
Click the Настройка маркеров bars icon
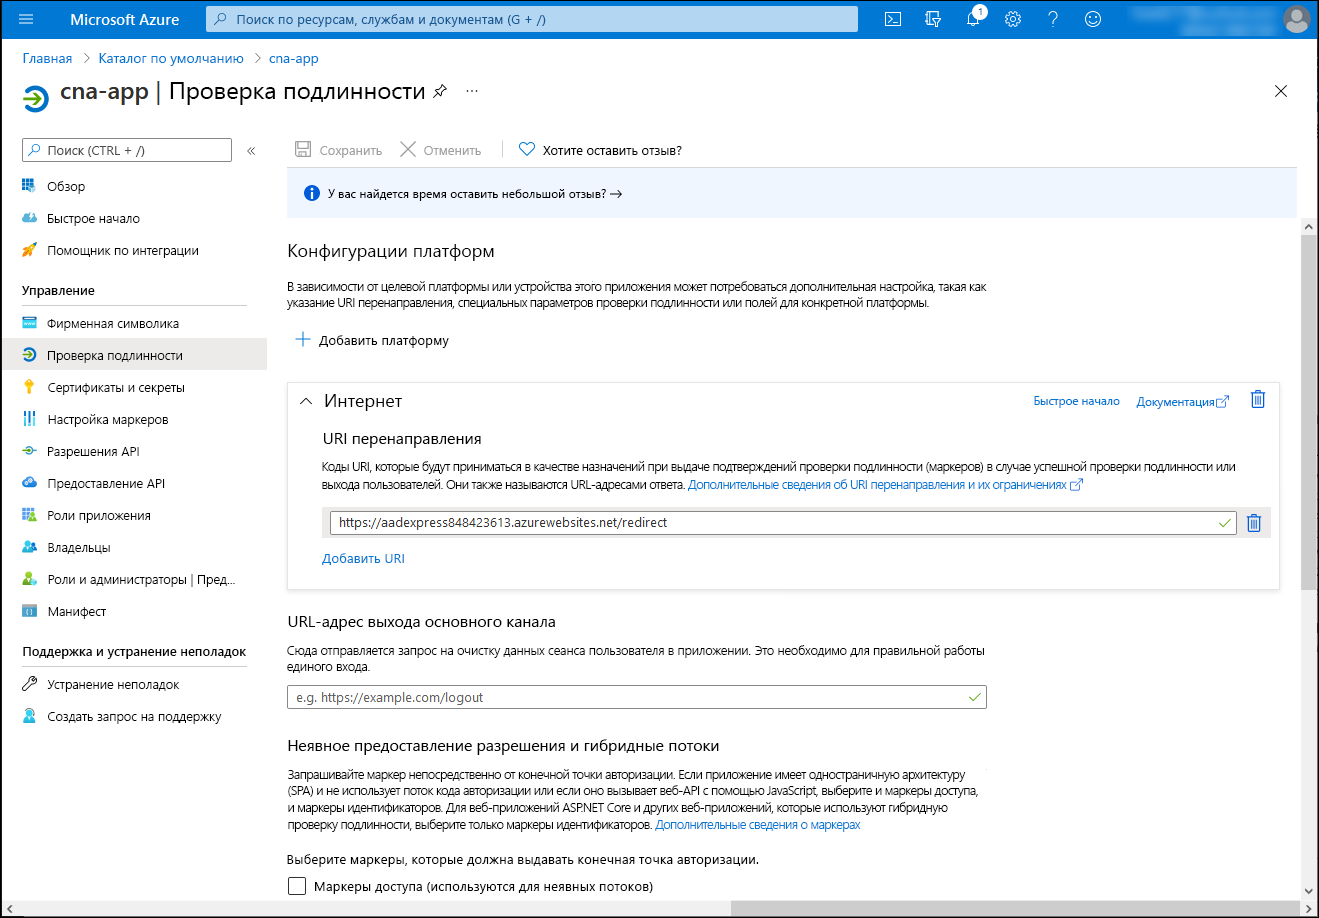(x=29, y=419)
